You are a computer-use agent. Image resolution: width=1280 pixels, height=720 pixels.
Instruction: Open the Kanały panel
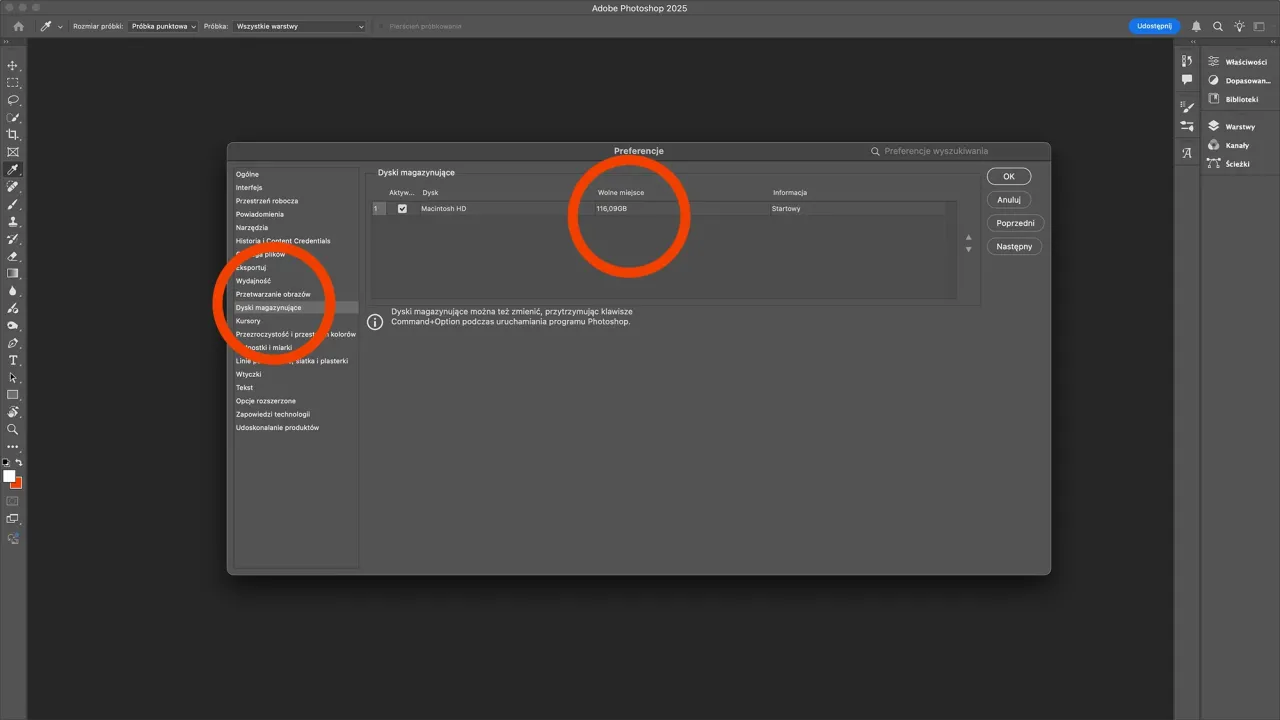tap(1237, 145)
